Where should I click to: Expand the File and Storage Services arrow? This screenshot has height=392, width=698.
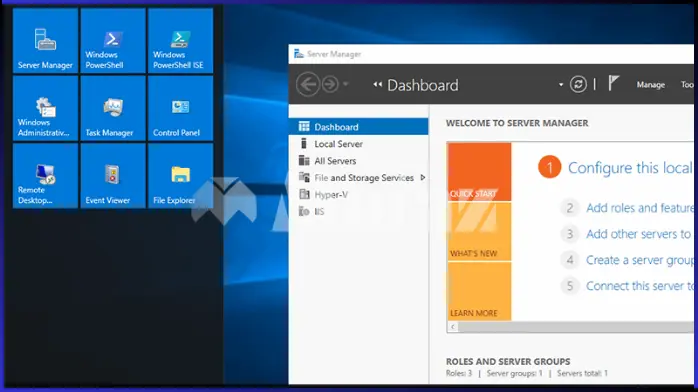(x=422, y=178)
